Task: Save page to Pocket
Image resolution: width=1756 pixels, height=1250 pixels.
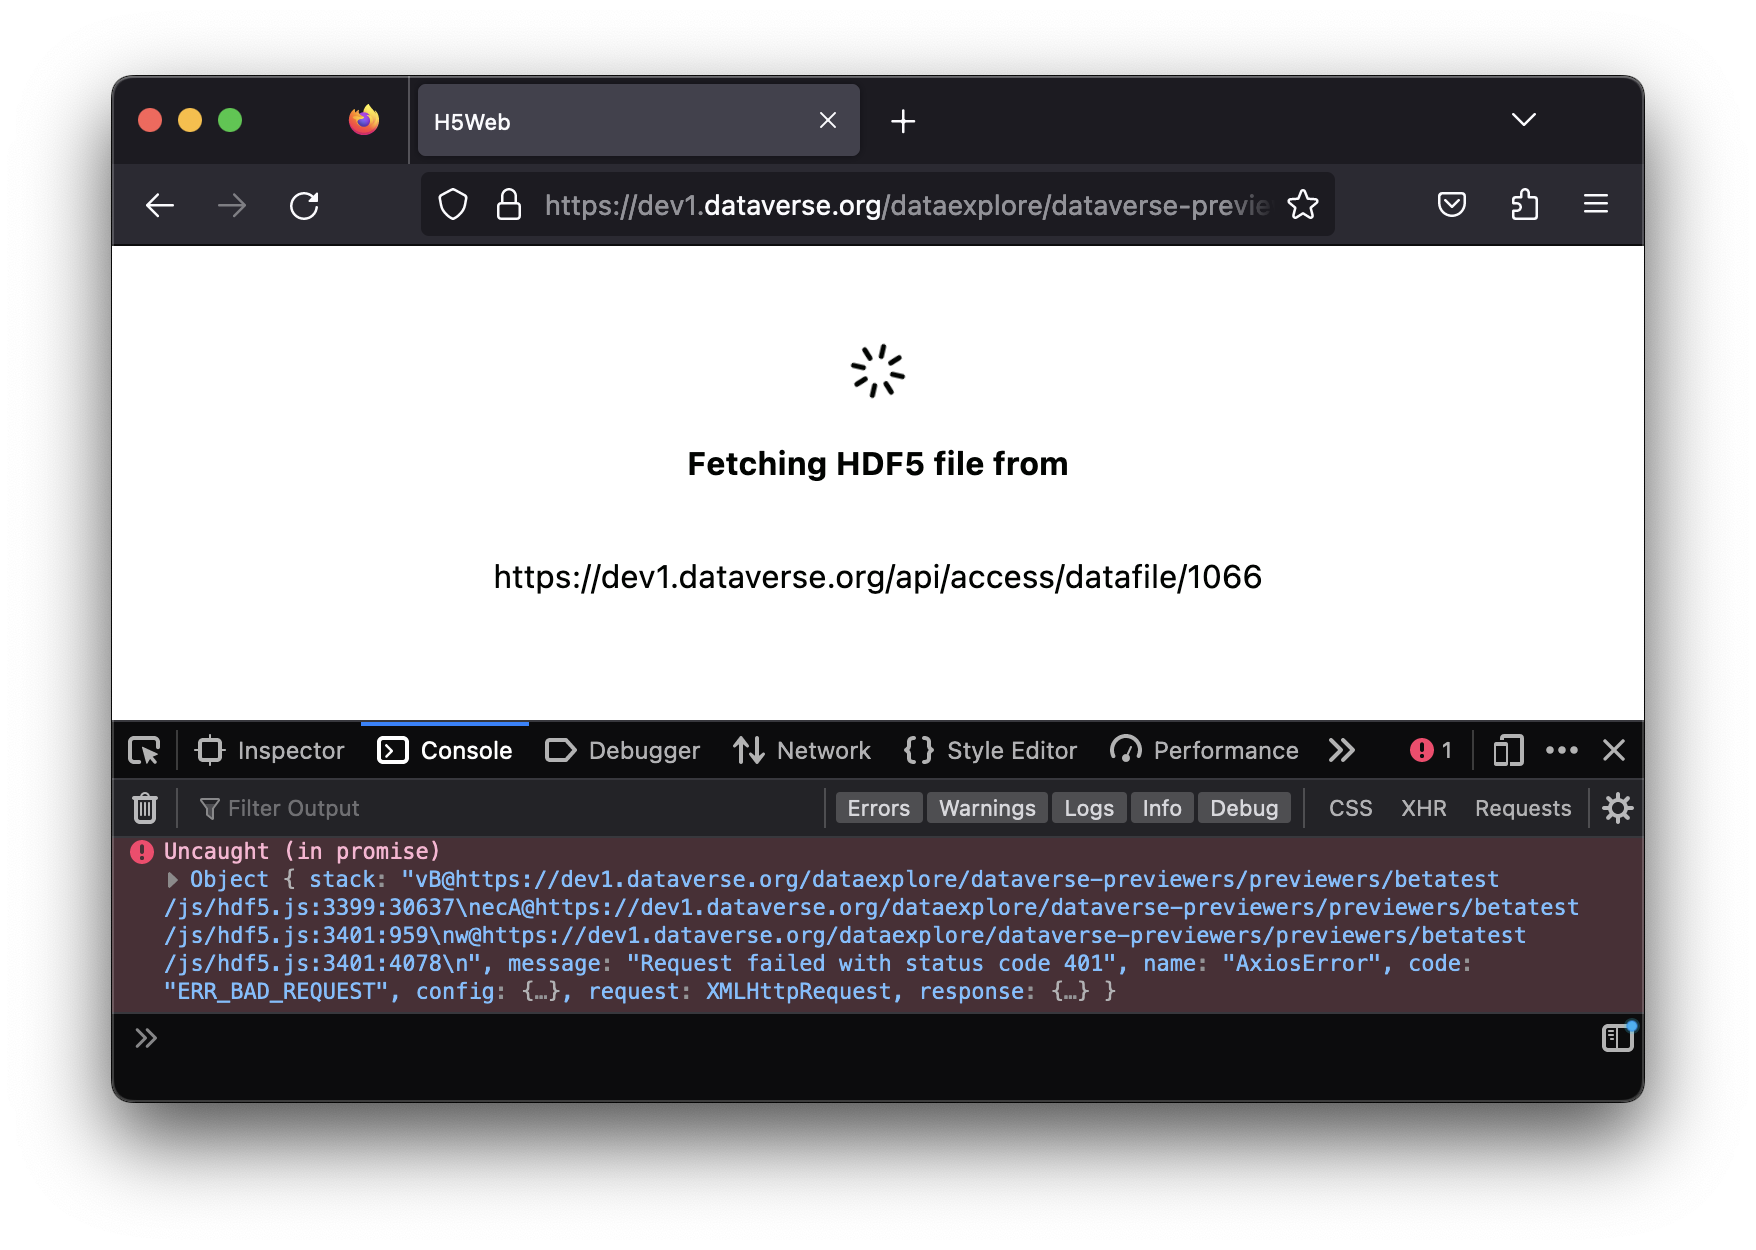Action: click(x=1451, y=205)
